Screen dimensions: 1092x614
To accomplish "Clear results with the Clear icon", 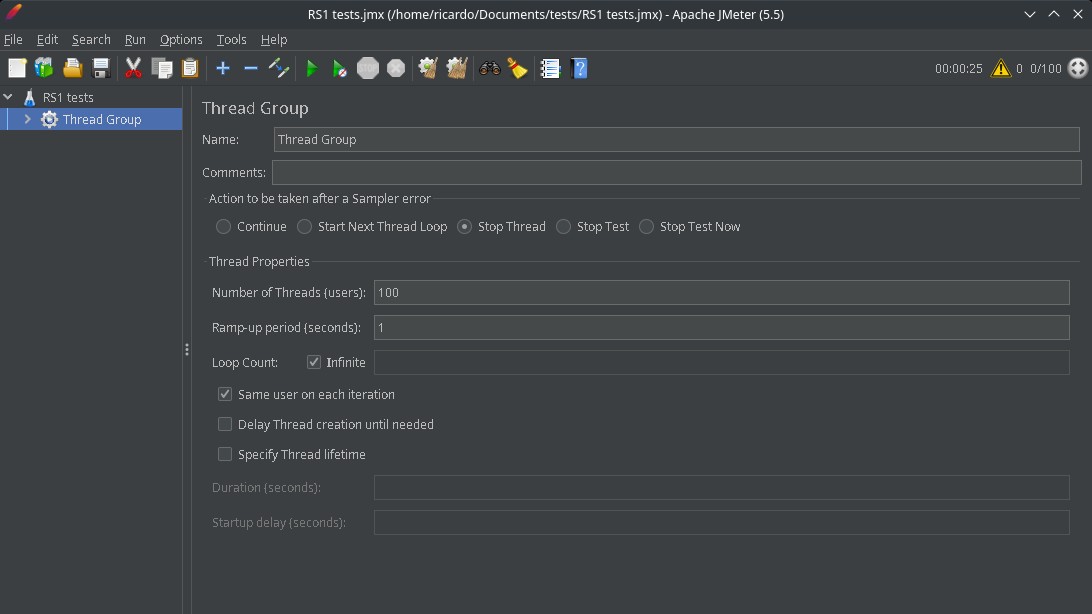I will tap(428, 68).
